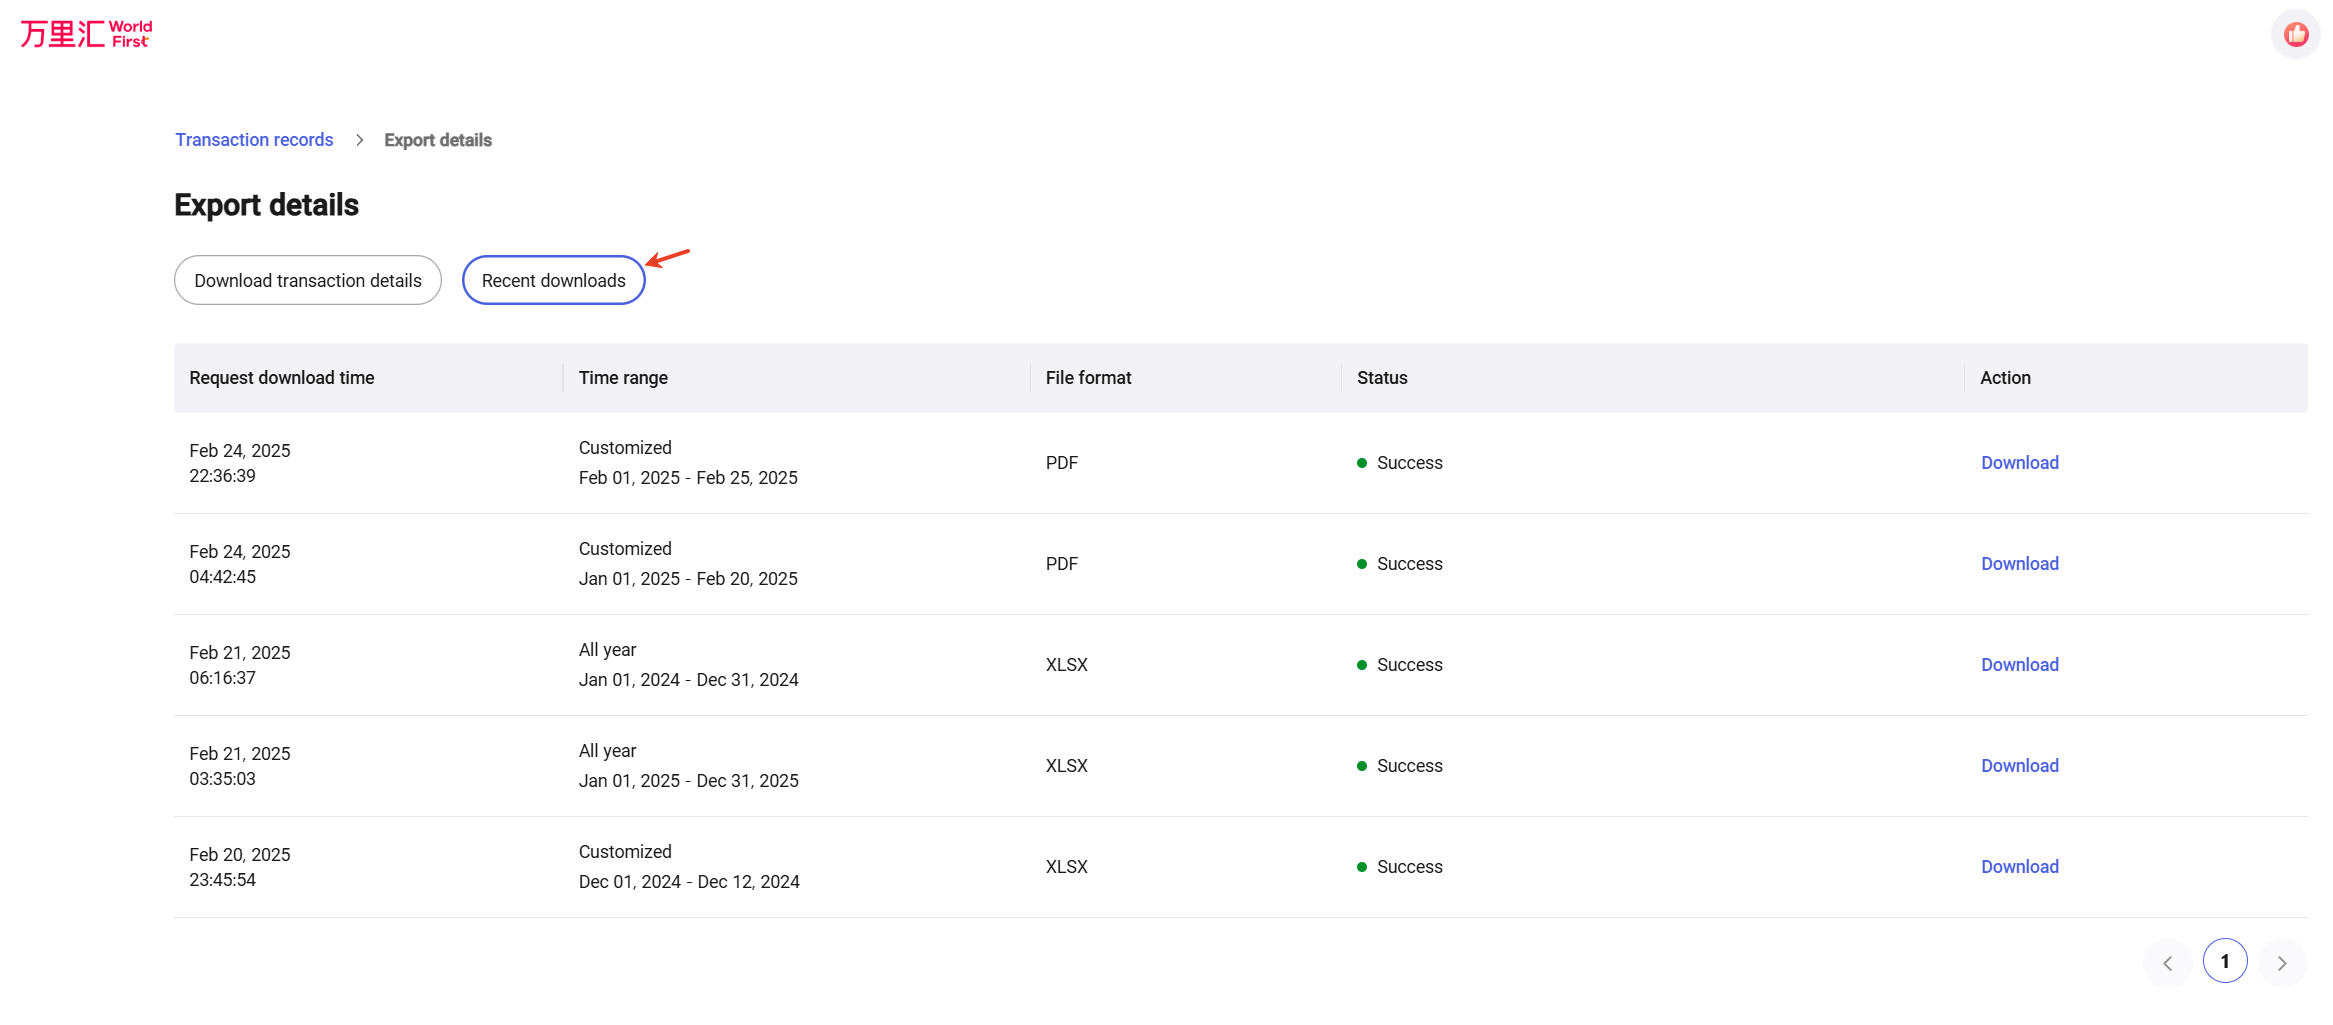Click the WorldFirst logo
The image size is (2333, 1025).
tap(85, 33)
